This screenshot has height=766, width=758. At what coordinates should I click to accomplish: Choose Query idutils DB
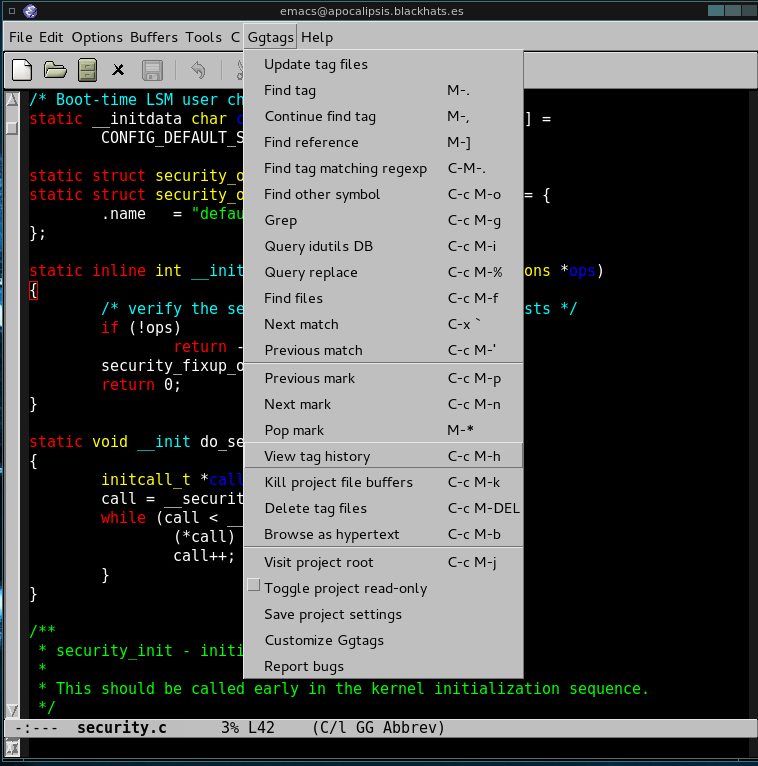tap(383, 246)
